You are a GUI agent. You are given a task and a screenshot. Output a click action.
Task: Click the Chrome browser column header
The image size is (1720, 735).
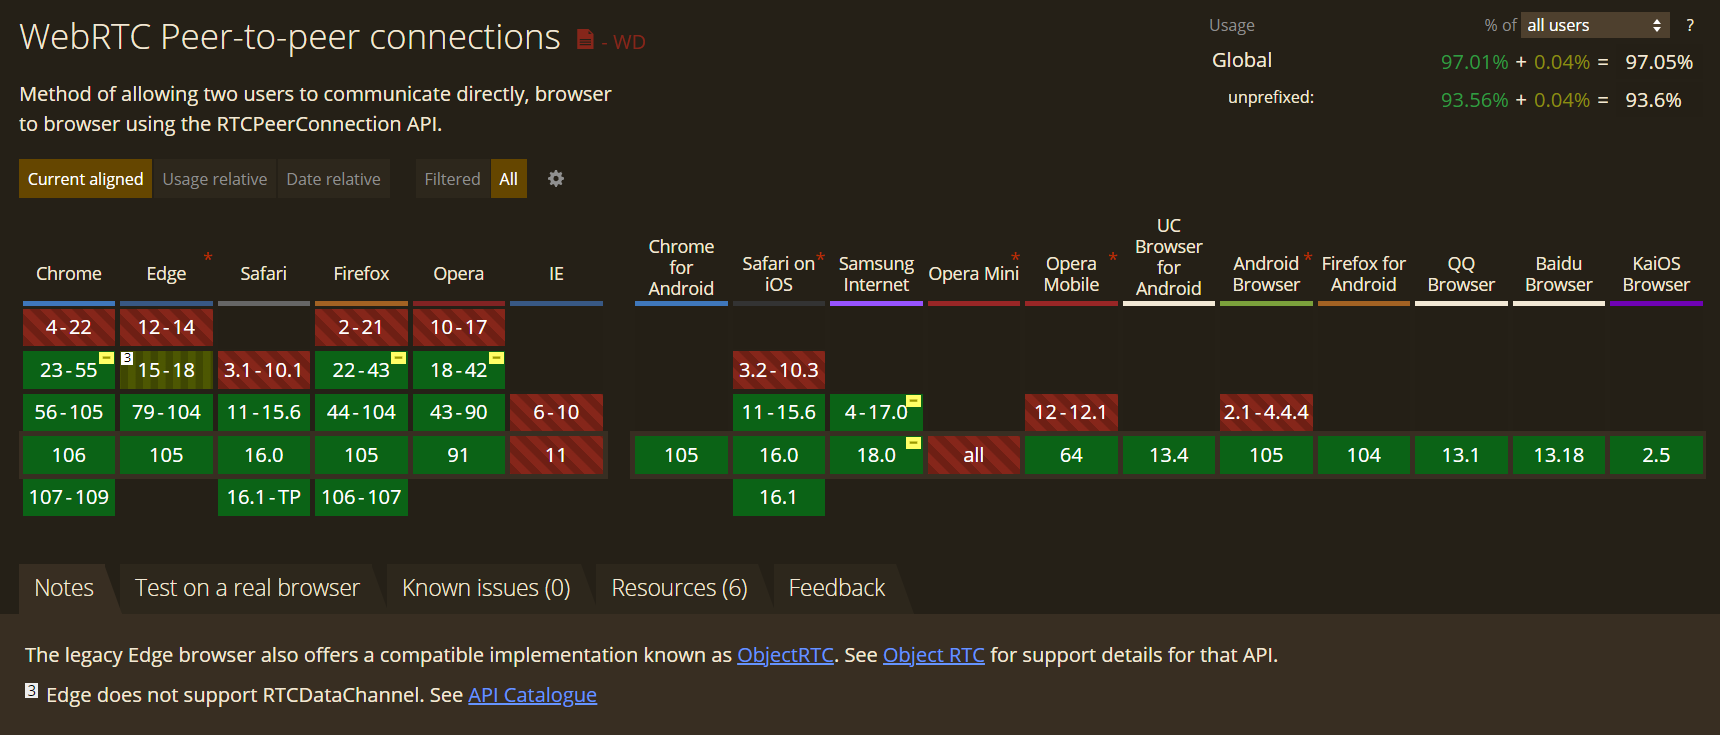pos(69,274)
